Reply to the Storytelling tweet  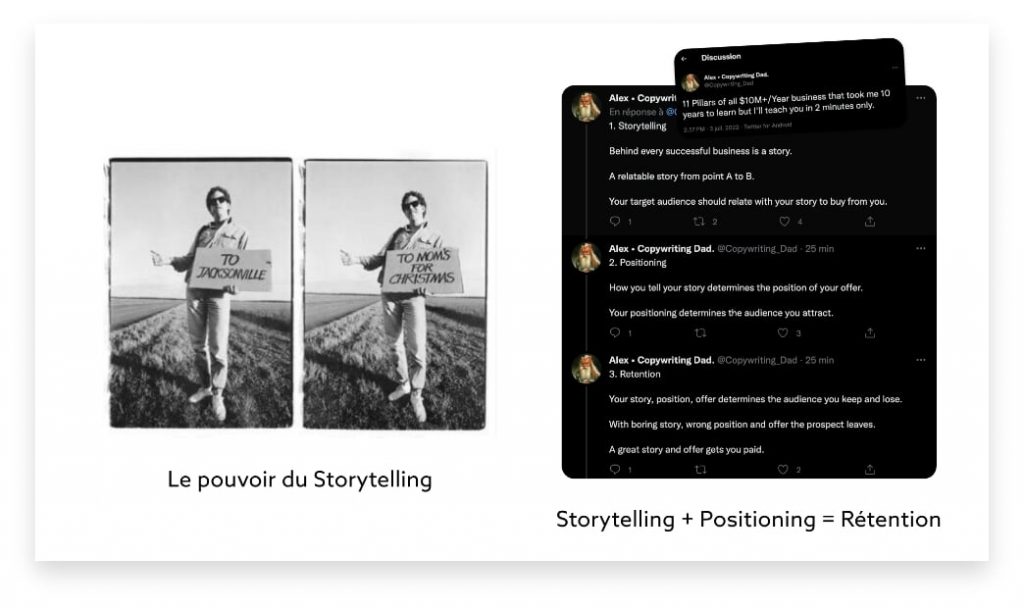[614, 221]
